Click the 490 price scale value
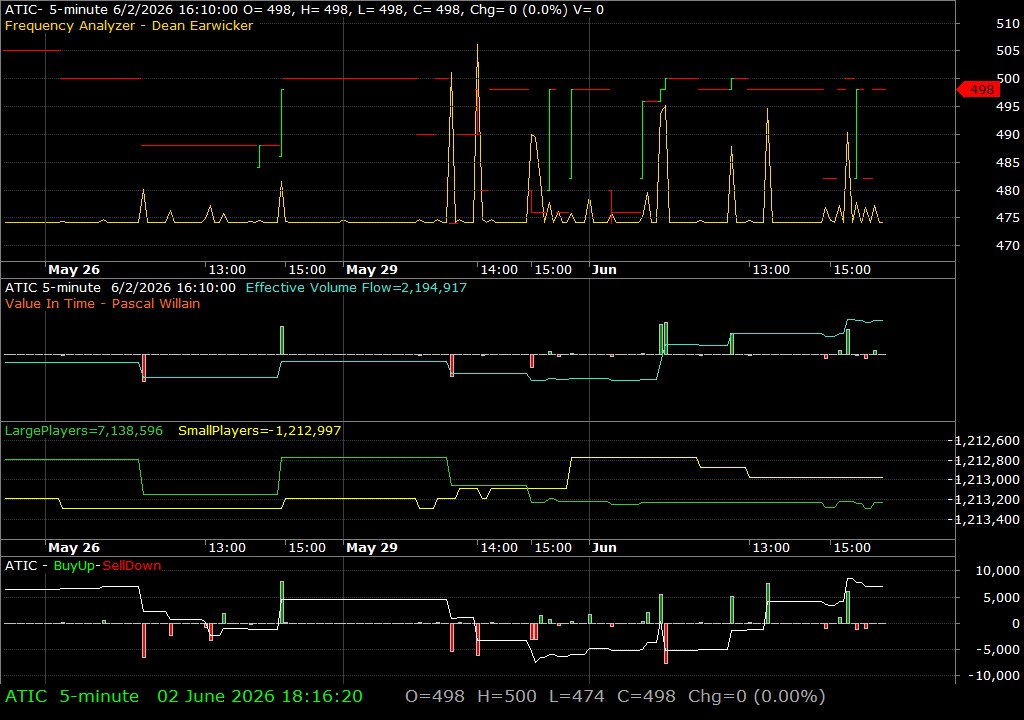 pyautogui.click(x=1008, y=135)
